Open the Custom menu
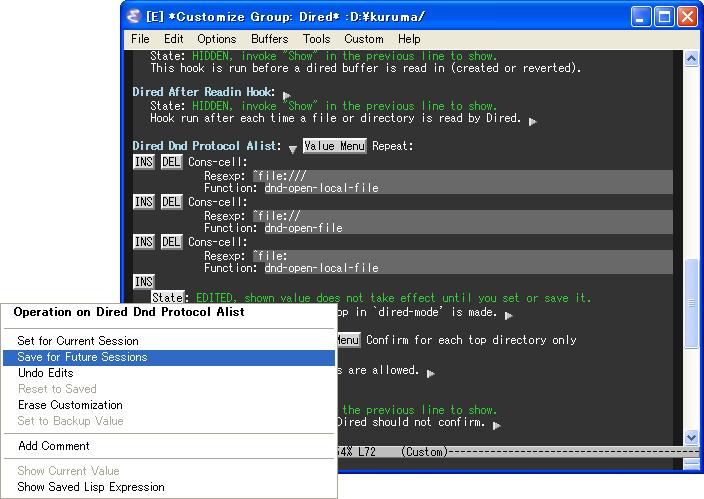 point(364,39)
